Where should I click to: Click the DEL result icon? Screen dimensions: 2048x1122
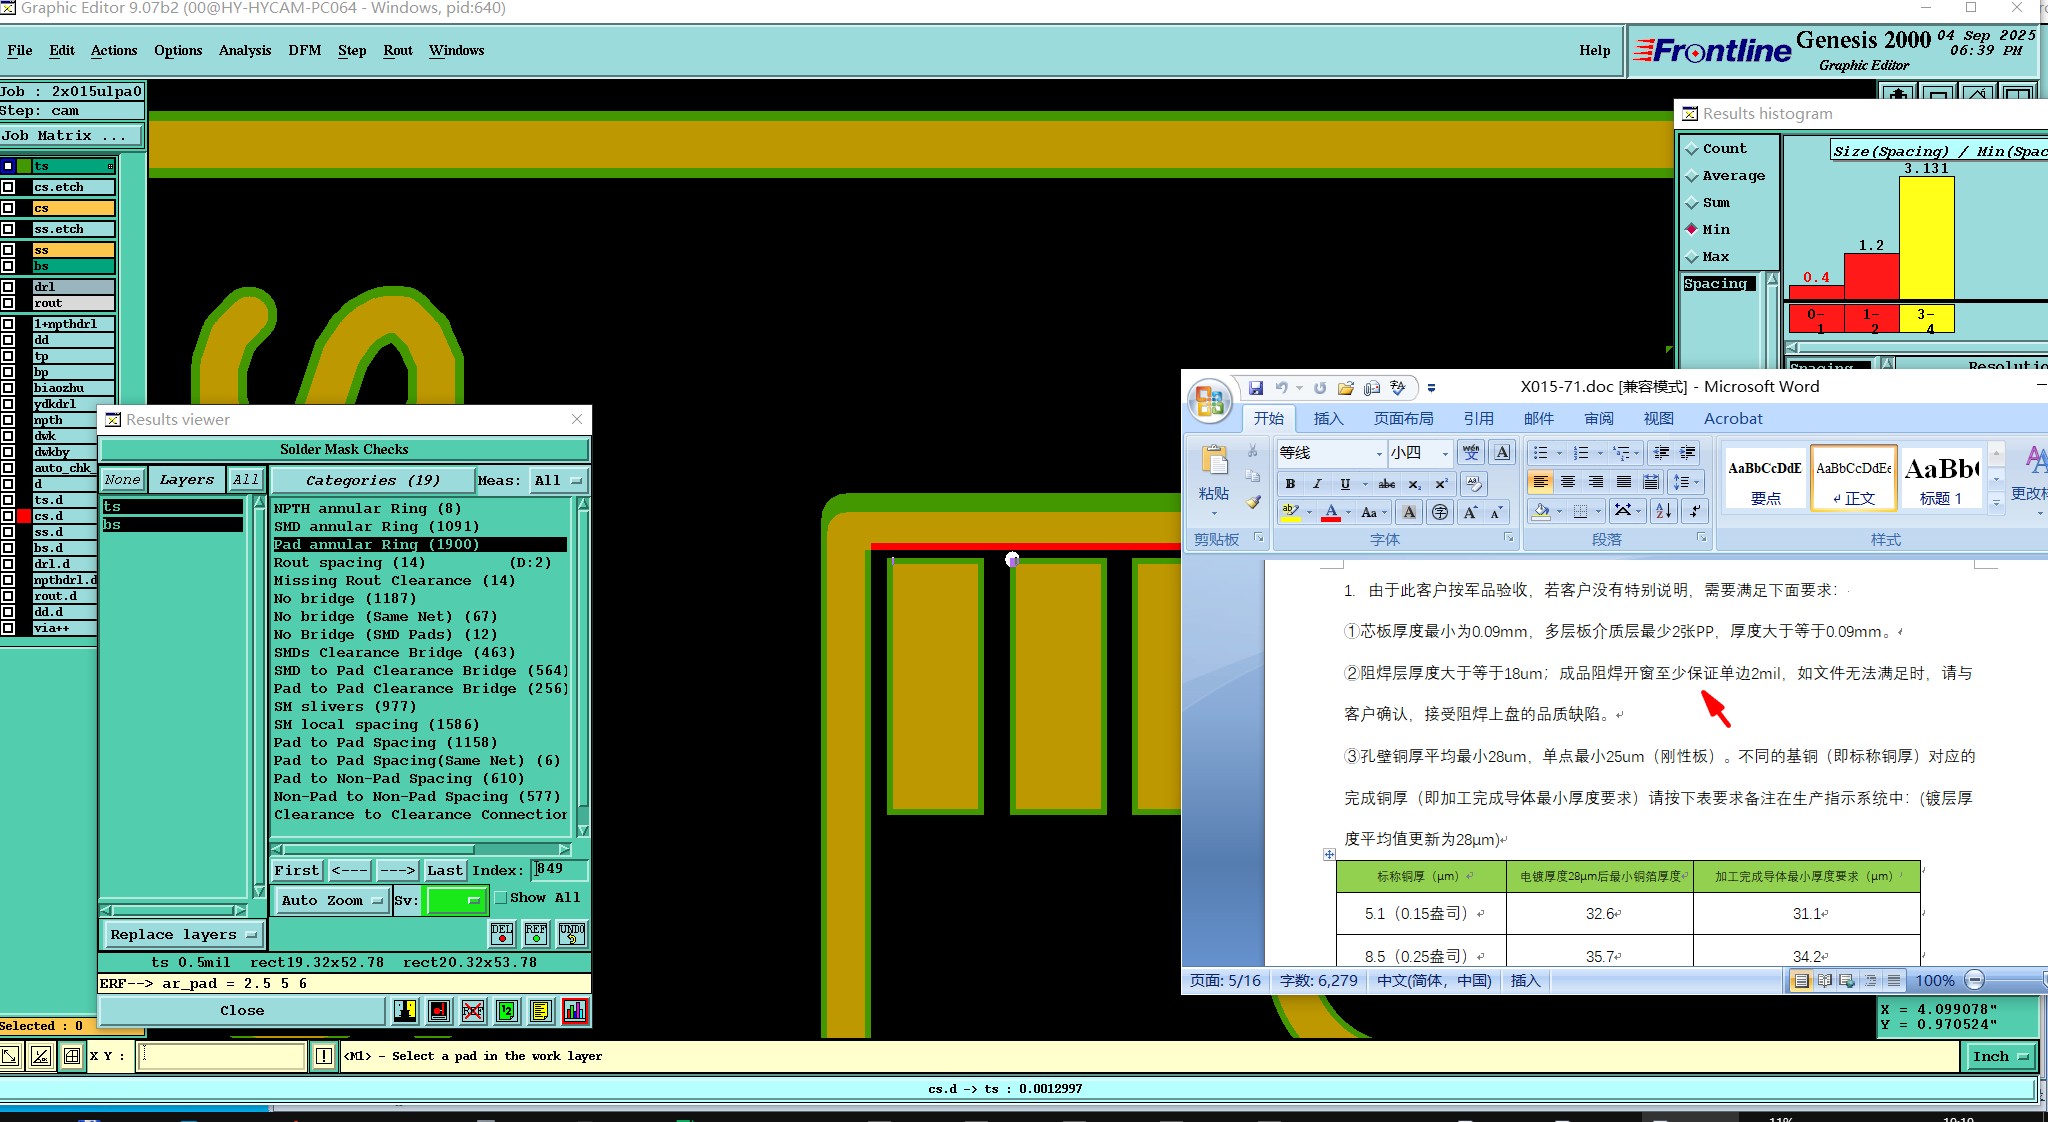point(501,933)
